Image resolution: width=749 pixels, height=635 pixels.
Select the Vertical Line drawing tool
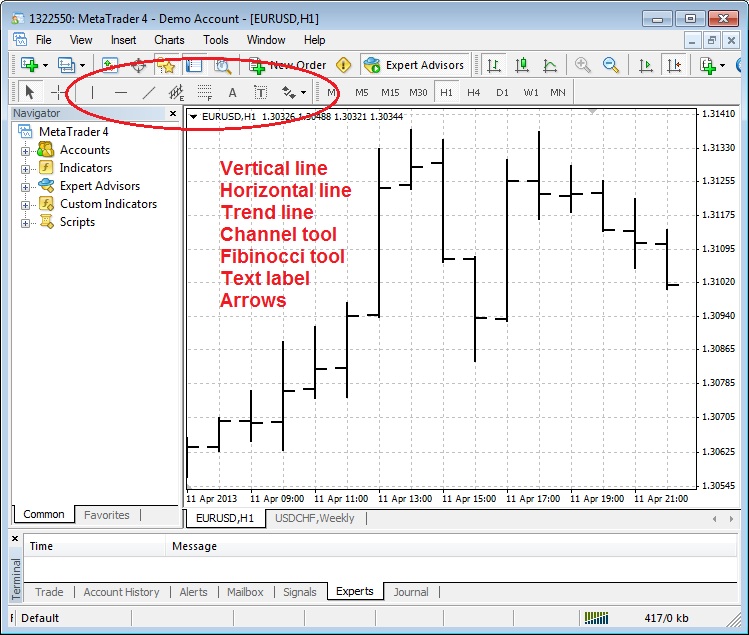pos(92,92)
